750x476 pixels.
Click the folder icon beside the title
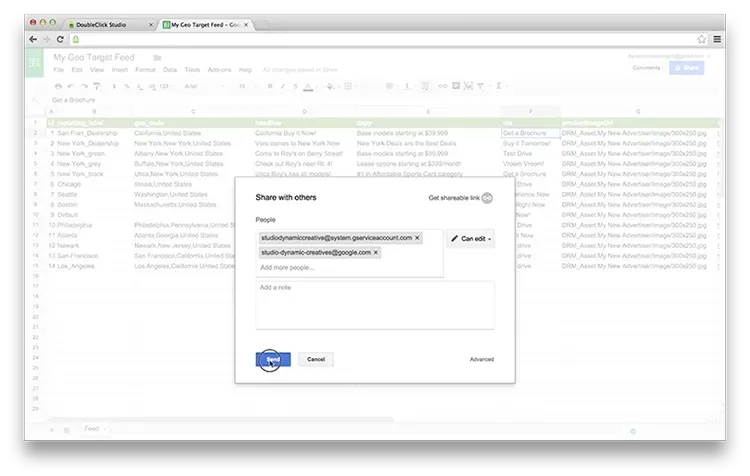click(x=157, y=58)
